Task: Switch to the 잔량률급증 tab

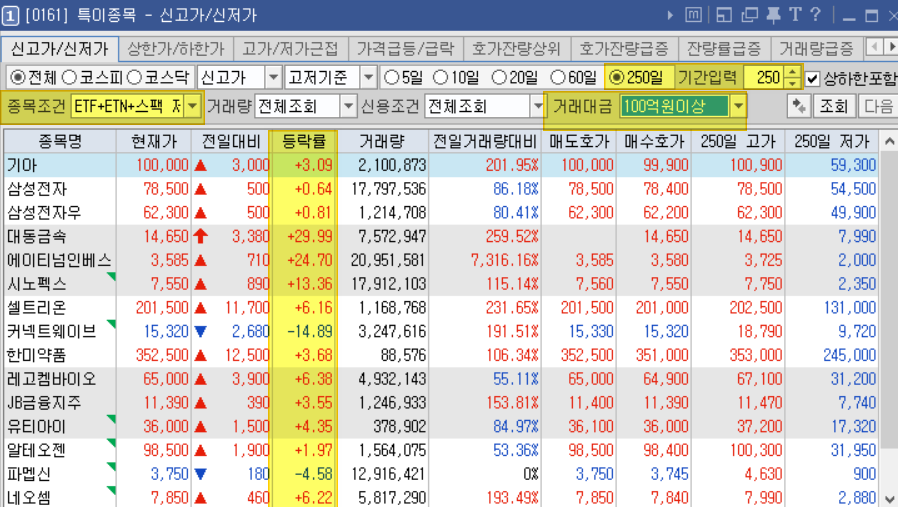Action: click(x=724, y=49)
